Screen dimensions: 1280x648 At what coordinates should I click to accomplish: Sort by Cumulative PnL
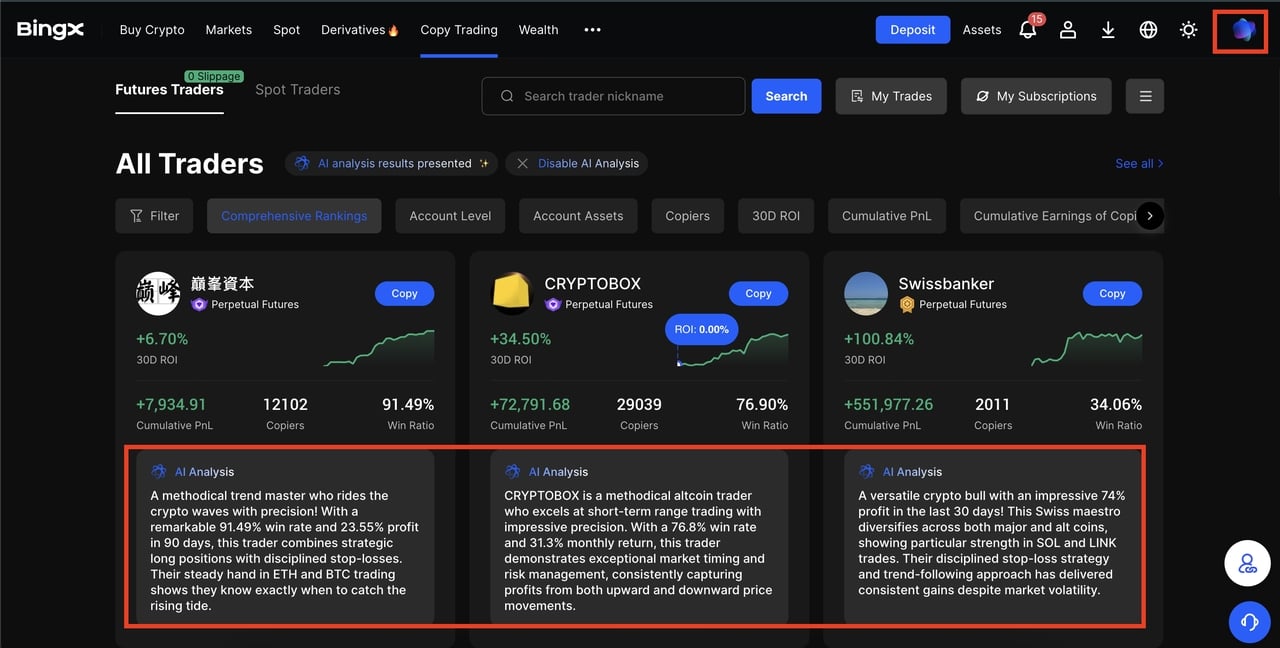click(x=887, y=216)
